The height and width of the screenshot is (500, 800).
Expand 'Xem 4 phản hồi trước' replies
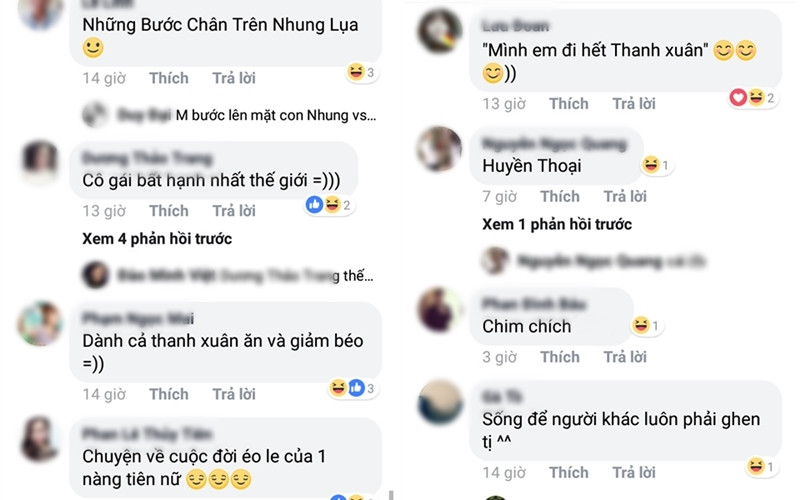pyautogui.click(x=157, y=239)
